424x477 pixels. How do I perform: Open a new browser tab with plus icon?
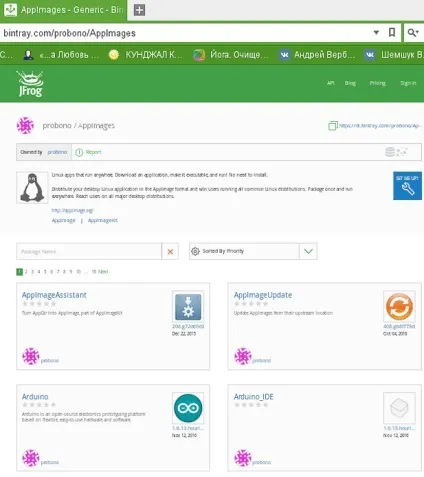click(139, 10)
